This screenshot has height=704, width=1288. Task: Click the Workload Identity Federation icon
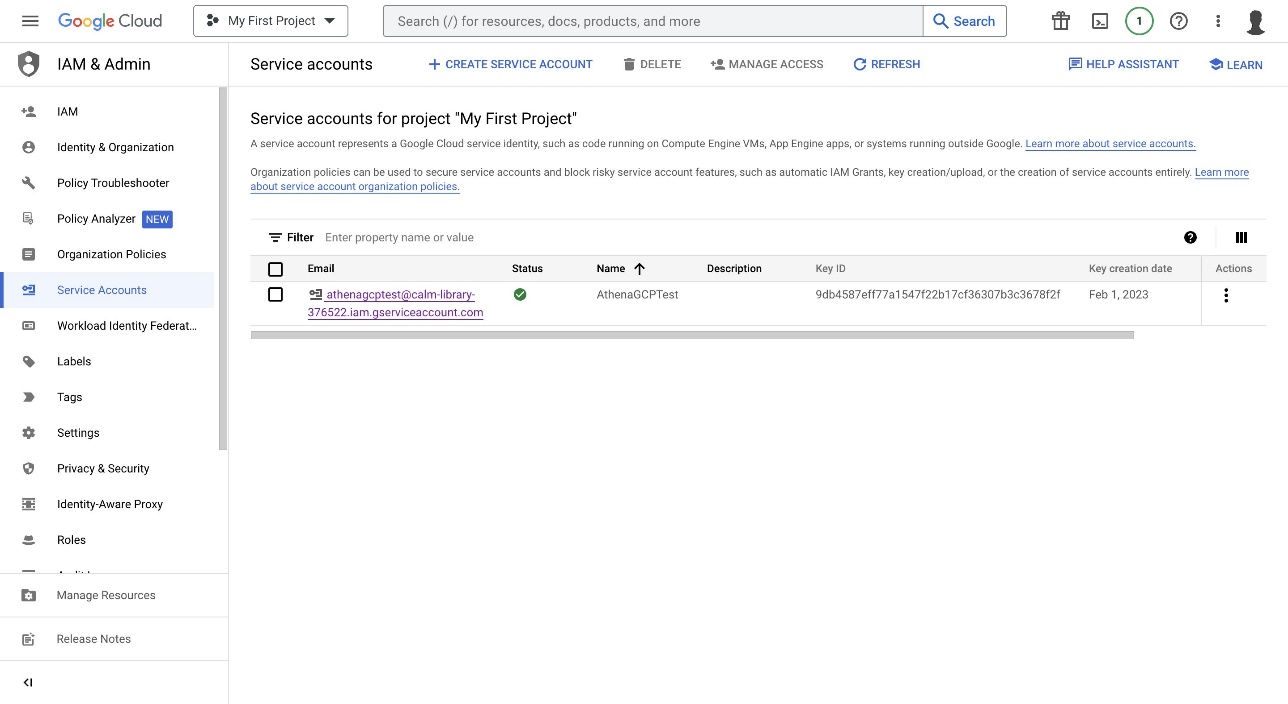point(29,326)
